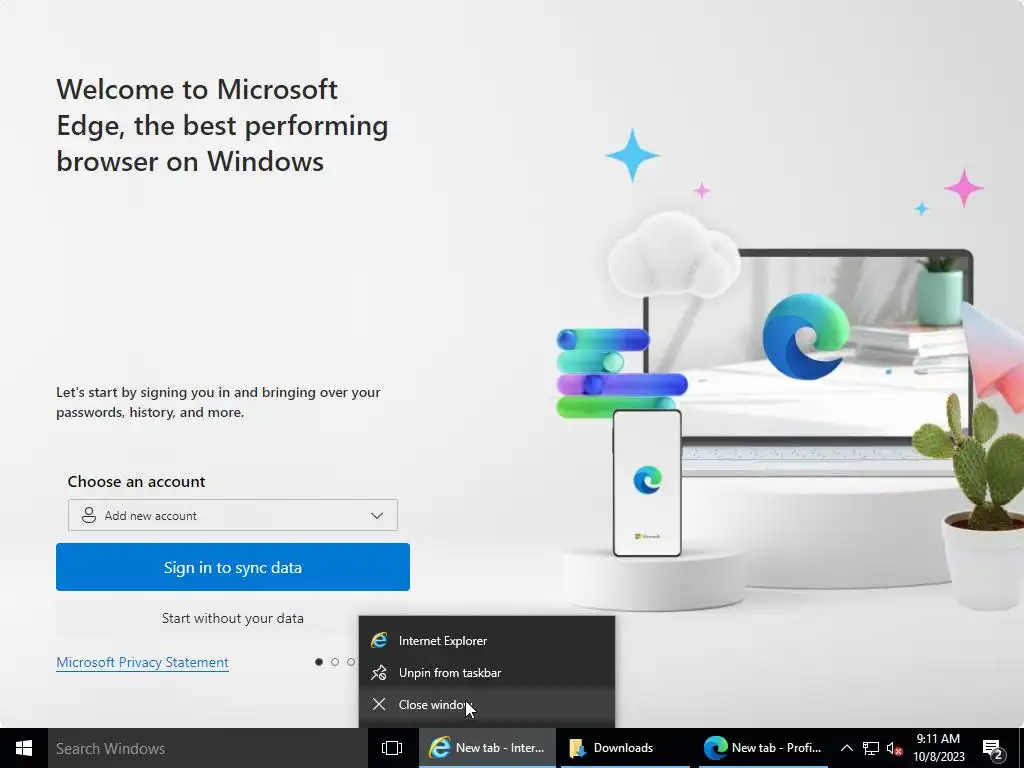Show hidden system tray icons
1024x768 pixels.
point(846,748)
